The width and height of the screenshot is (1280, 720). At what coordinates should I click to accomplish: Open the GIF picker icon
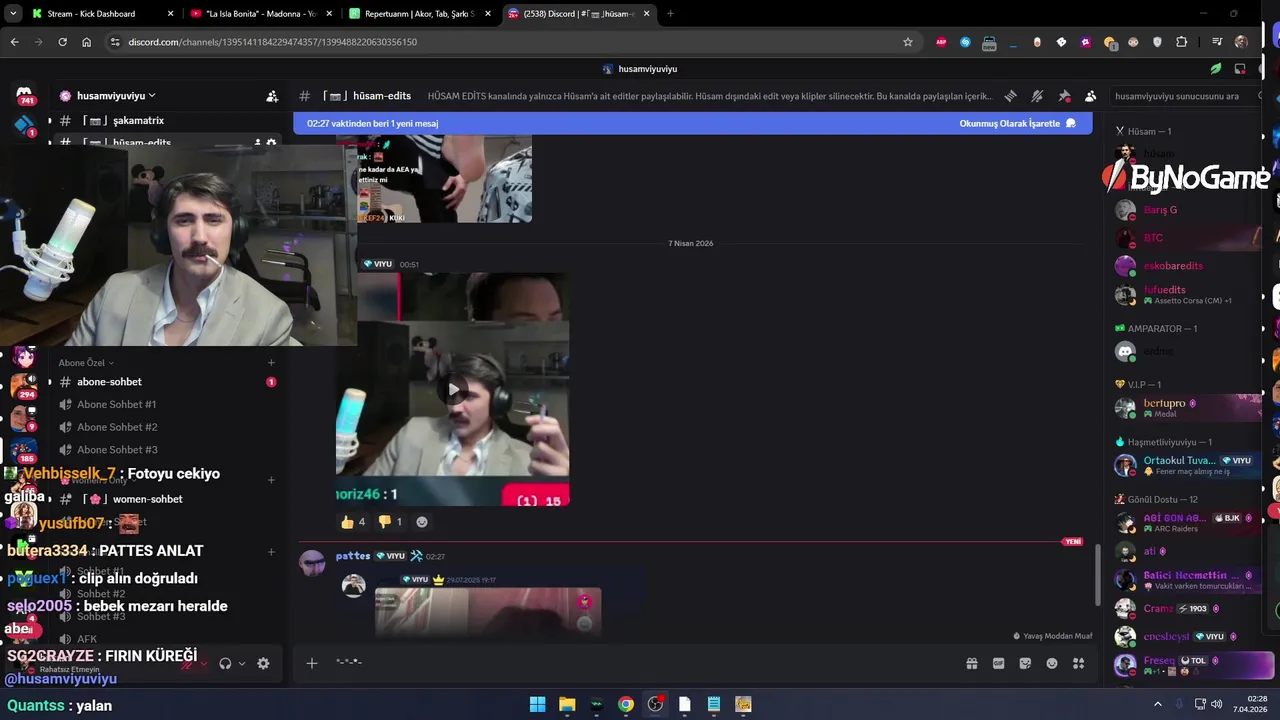click(998, 663)
